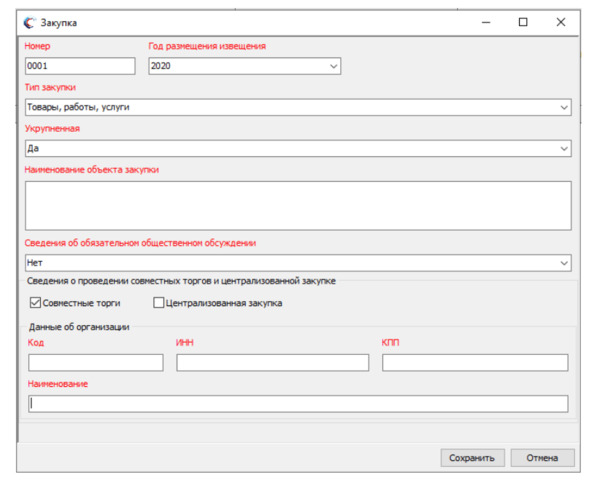Click into Наименование объекта закупки text area
Image resolution: width=591 pixels, height=480 pixels.
pyautogui.click(x=298, y=206)
